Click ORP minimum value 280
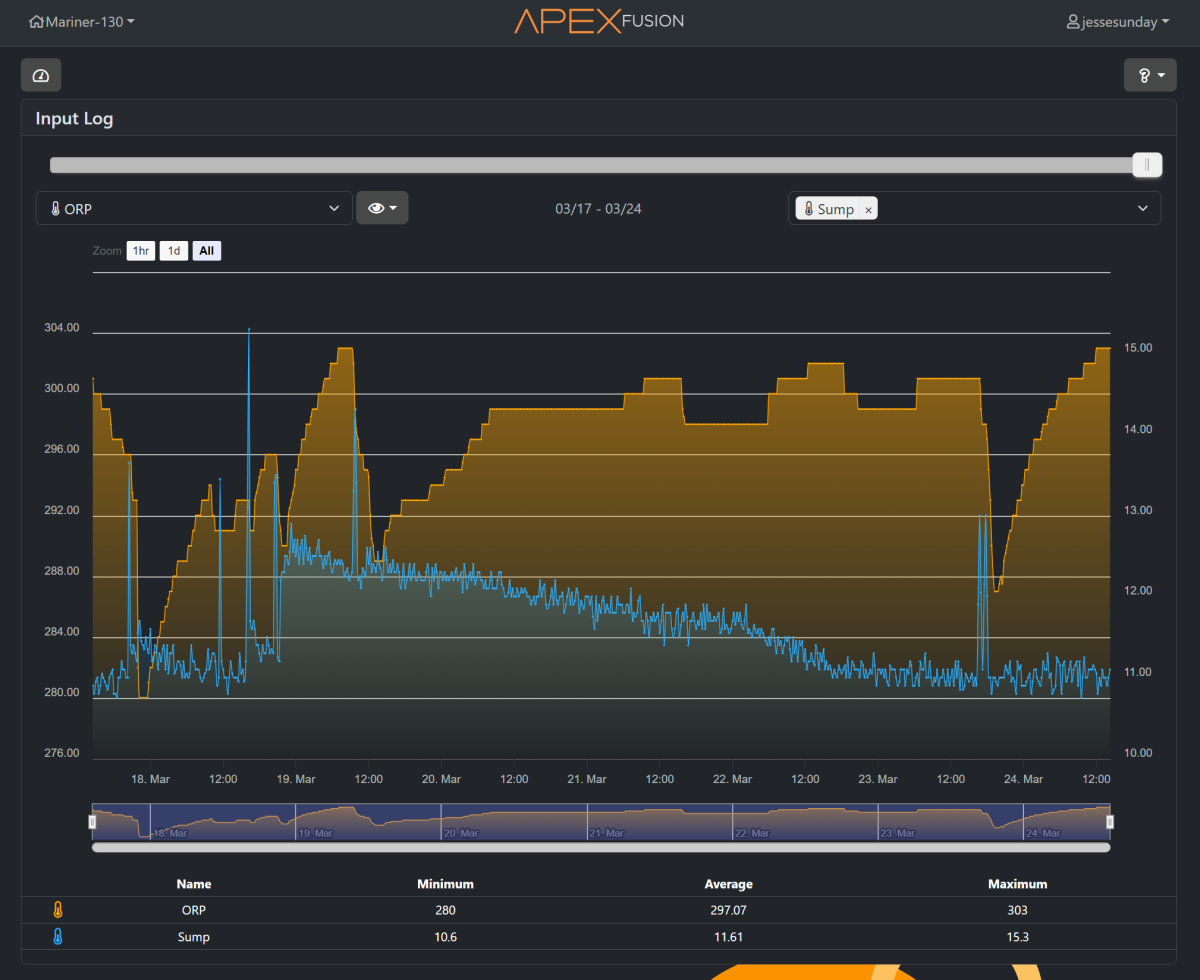Screen dimensions: 1200x980 (x=445, y=910)
